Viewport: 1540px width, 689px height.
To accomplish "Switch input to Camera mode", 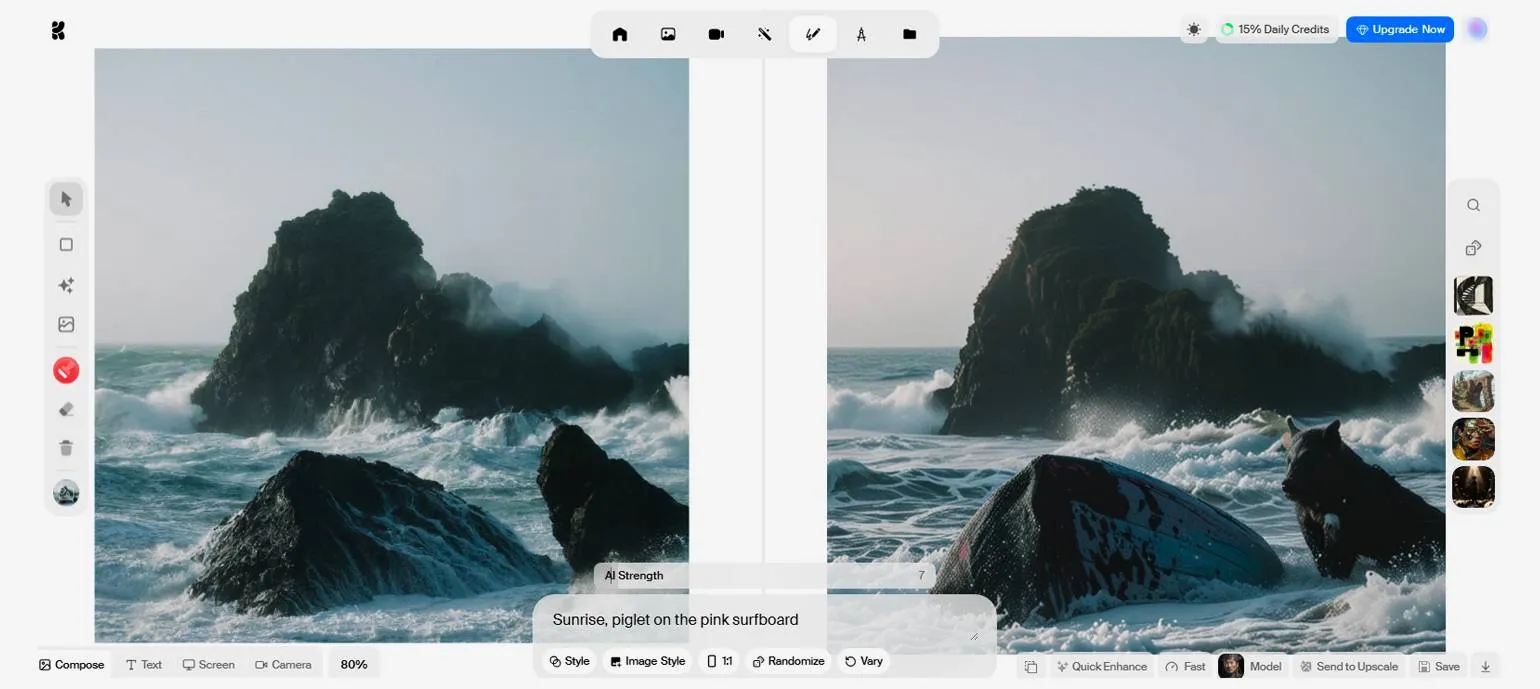I will point(283,665).
